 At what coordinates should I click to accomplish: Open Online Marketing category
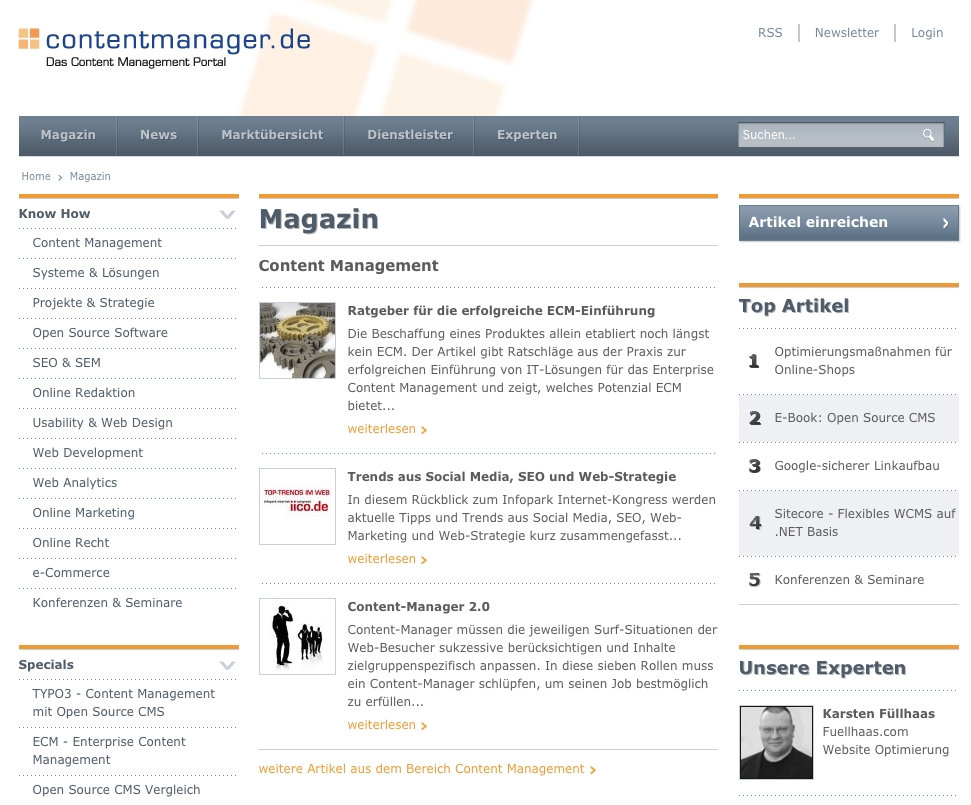tap(84, 513)
